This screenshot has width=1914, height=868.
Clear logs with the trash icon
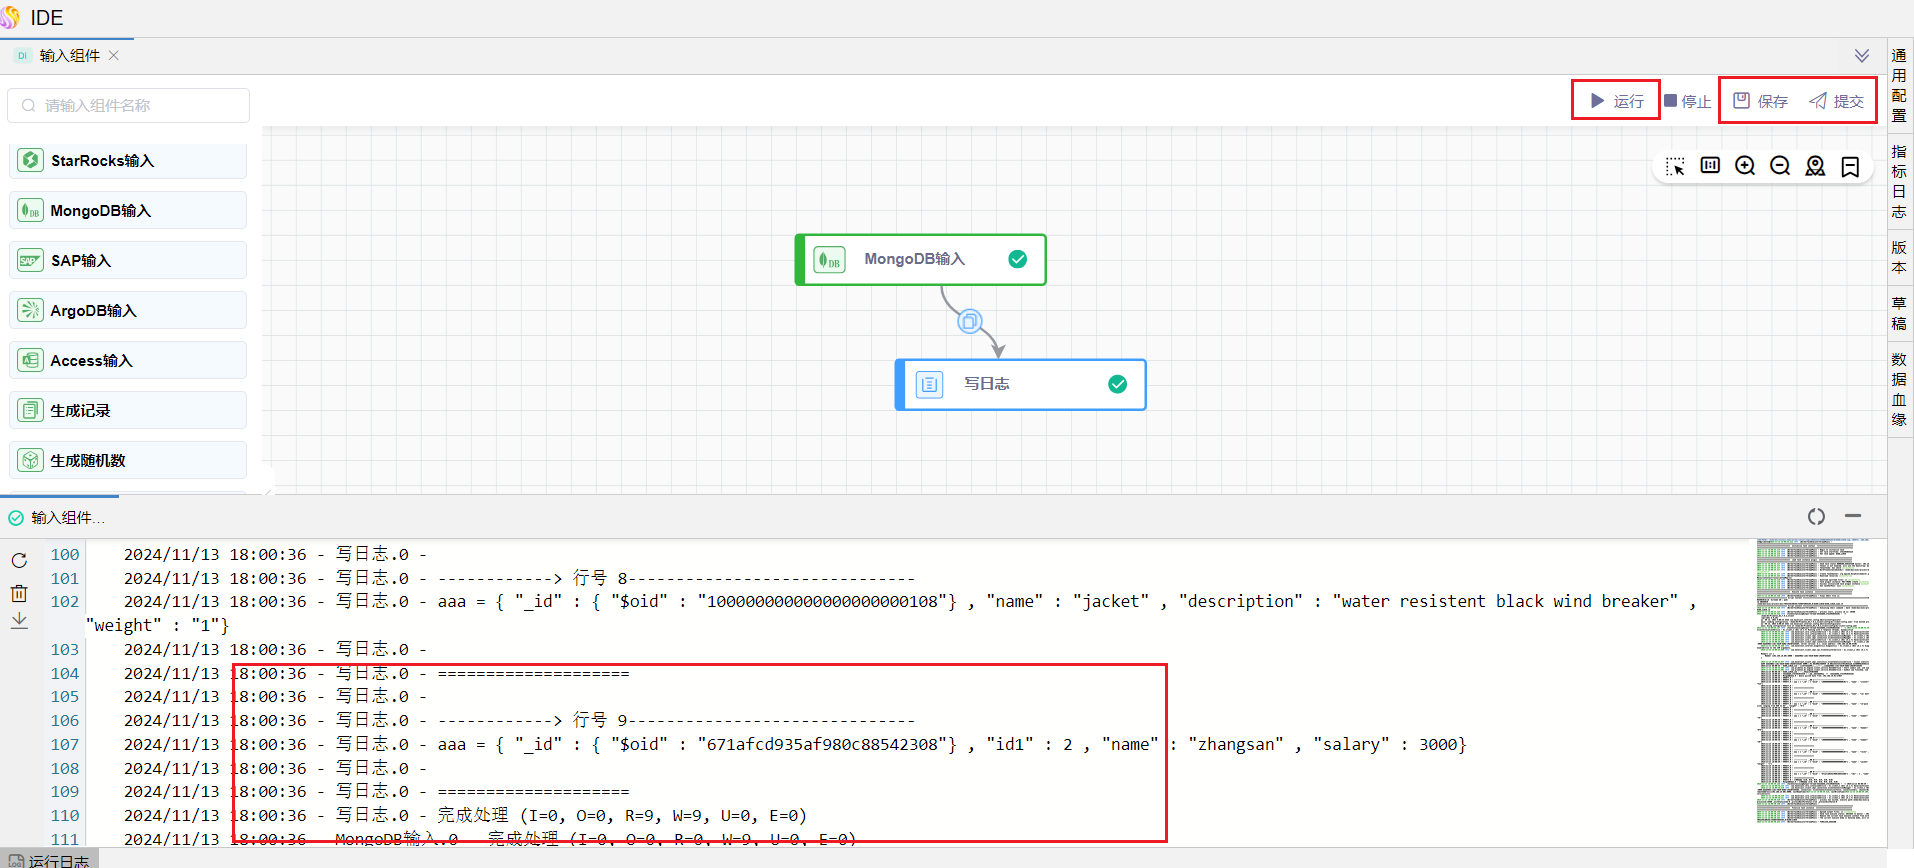coord(19,593)
